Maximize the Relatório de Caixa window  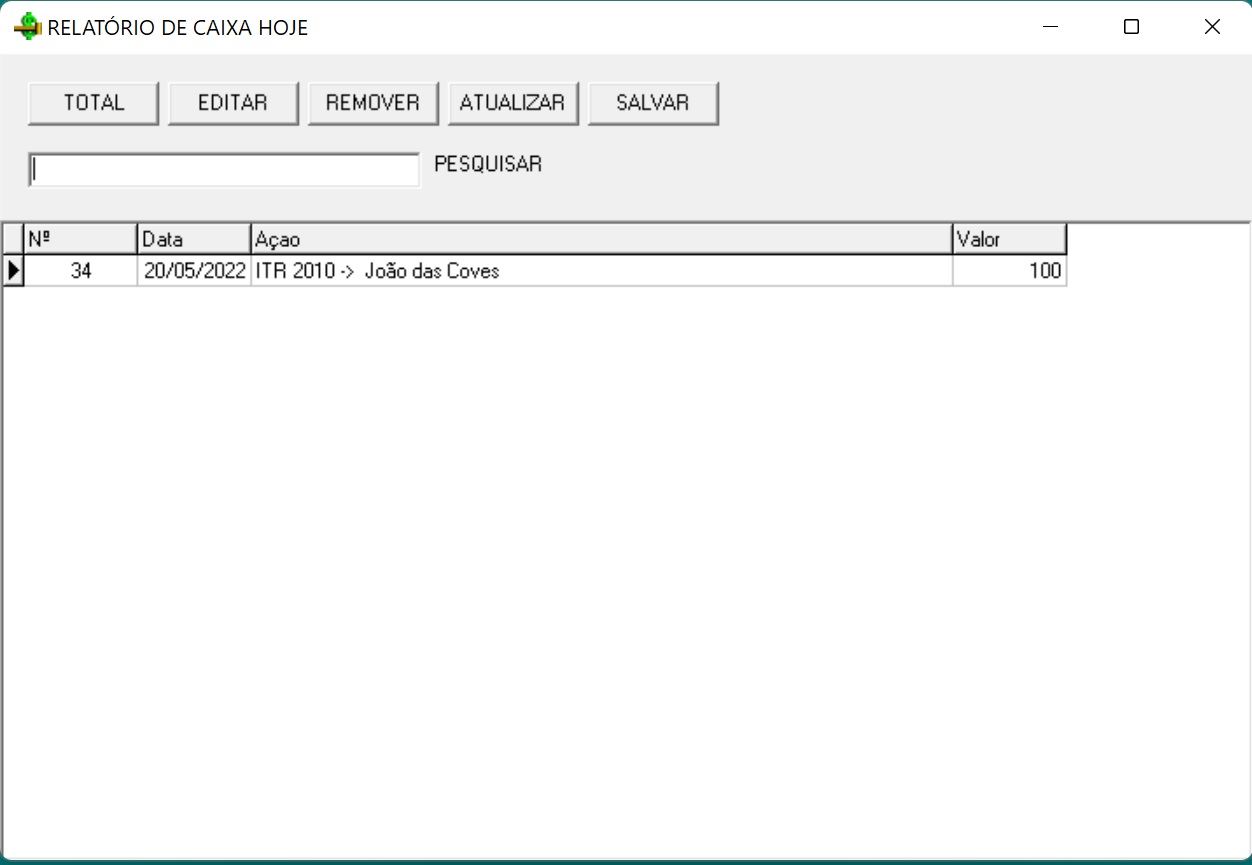point(1131,27)
